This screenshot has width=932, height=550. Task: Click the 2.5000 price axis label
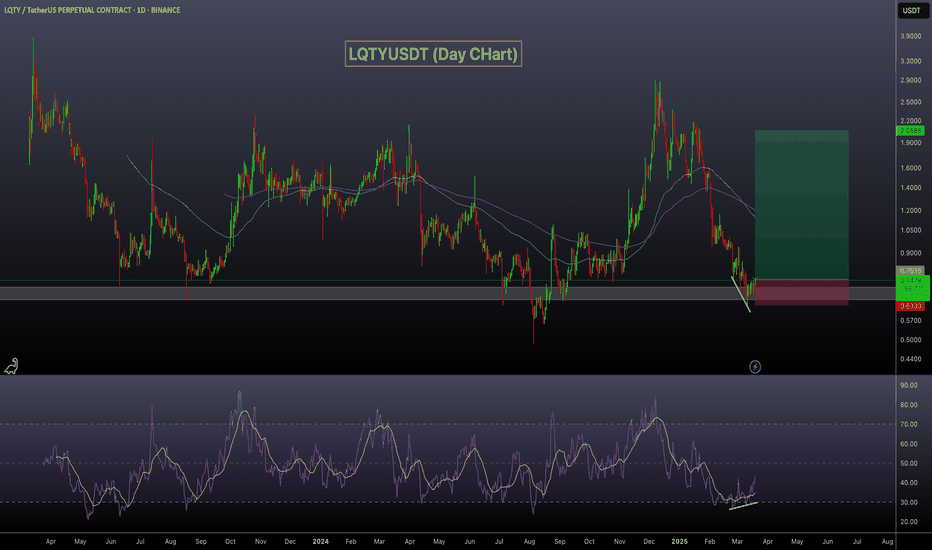(x=911, y=102)
